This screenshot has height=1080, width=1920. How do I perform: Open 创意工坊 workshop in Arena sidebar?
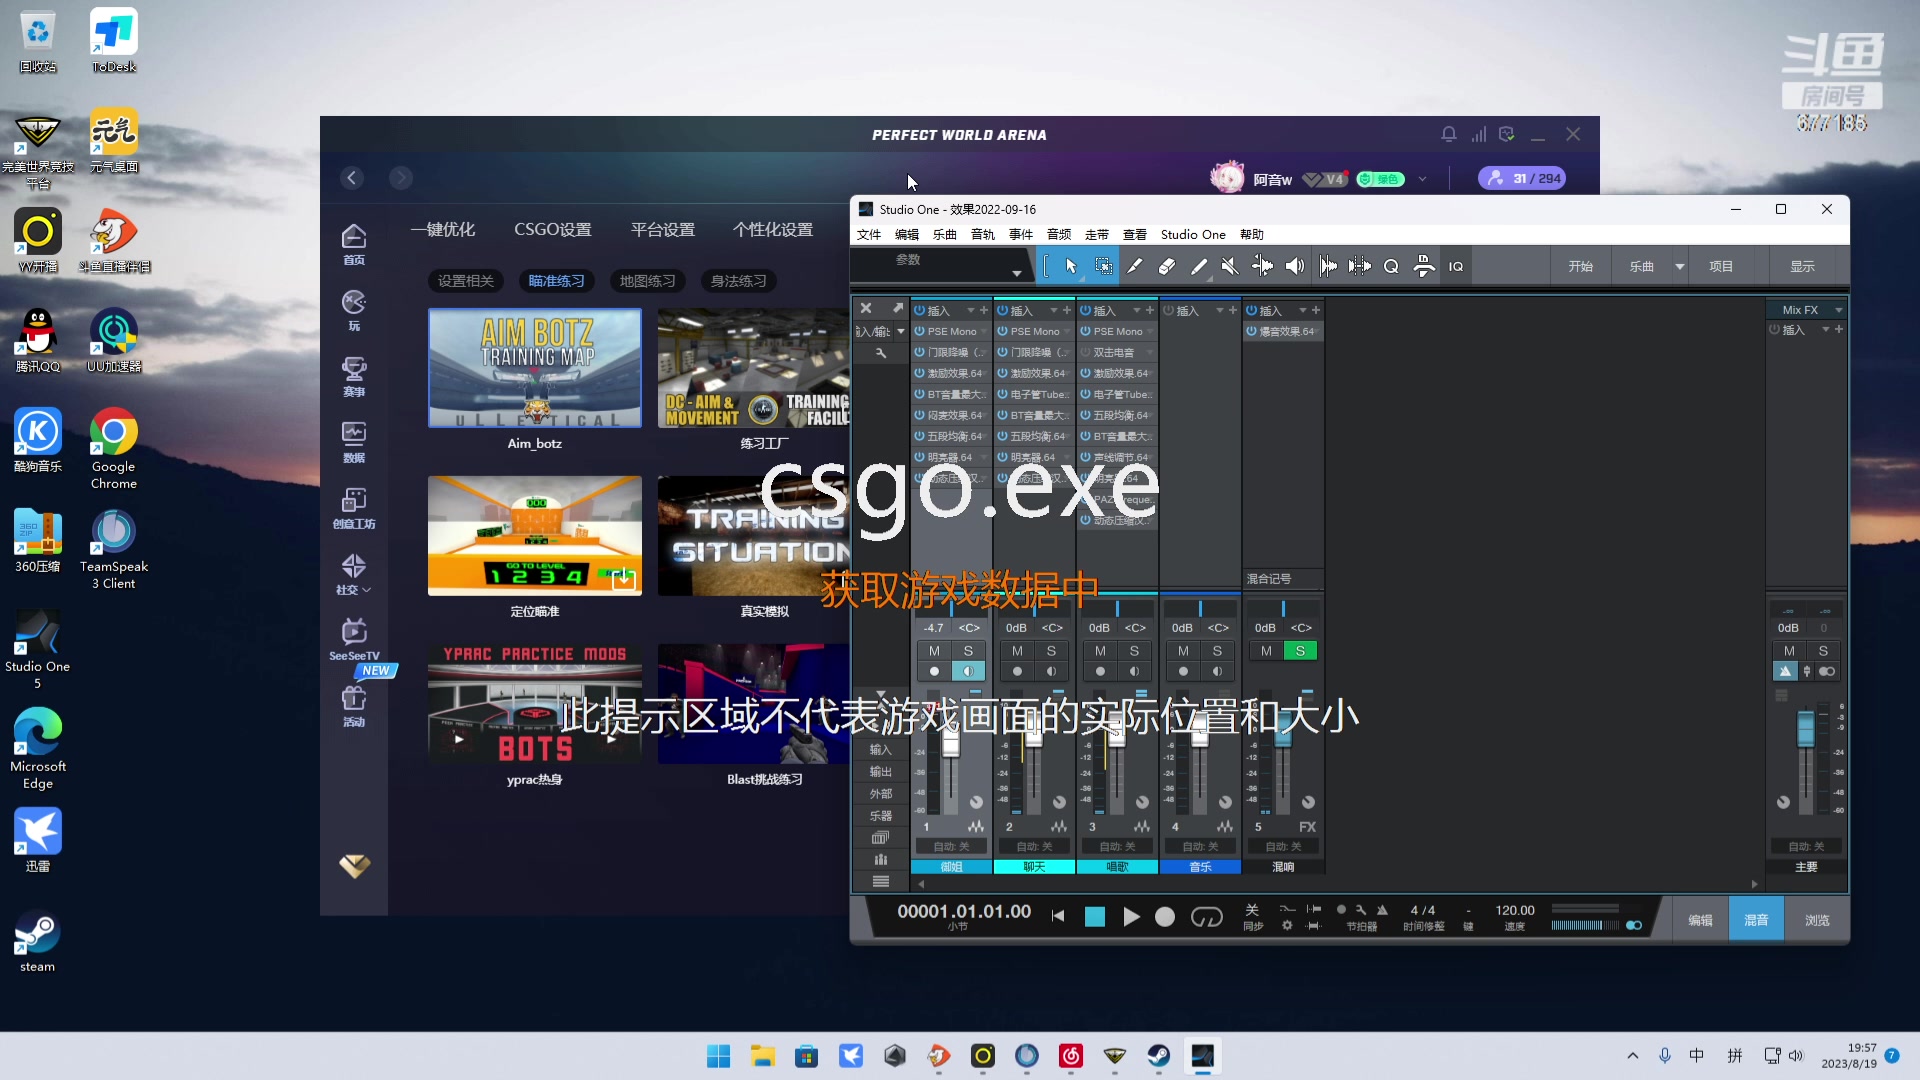353,509
